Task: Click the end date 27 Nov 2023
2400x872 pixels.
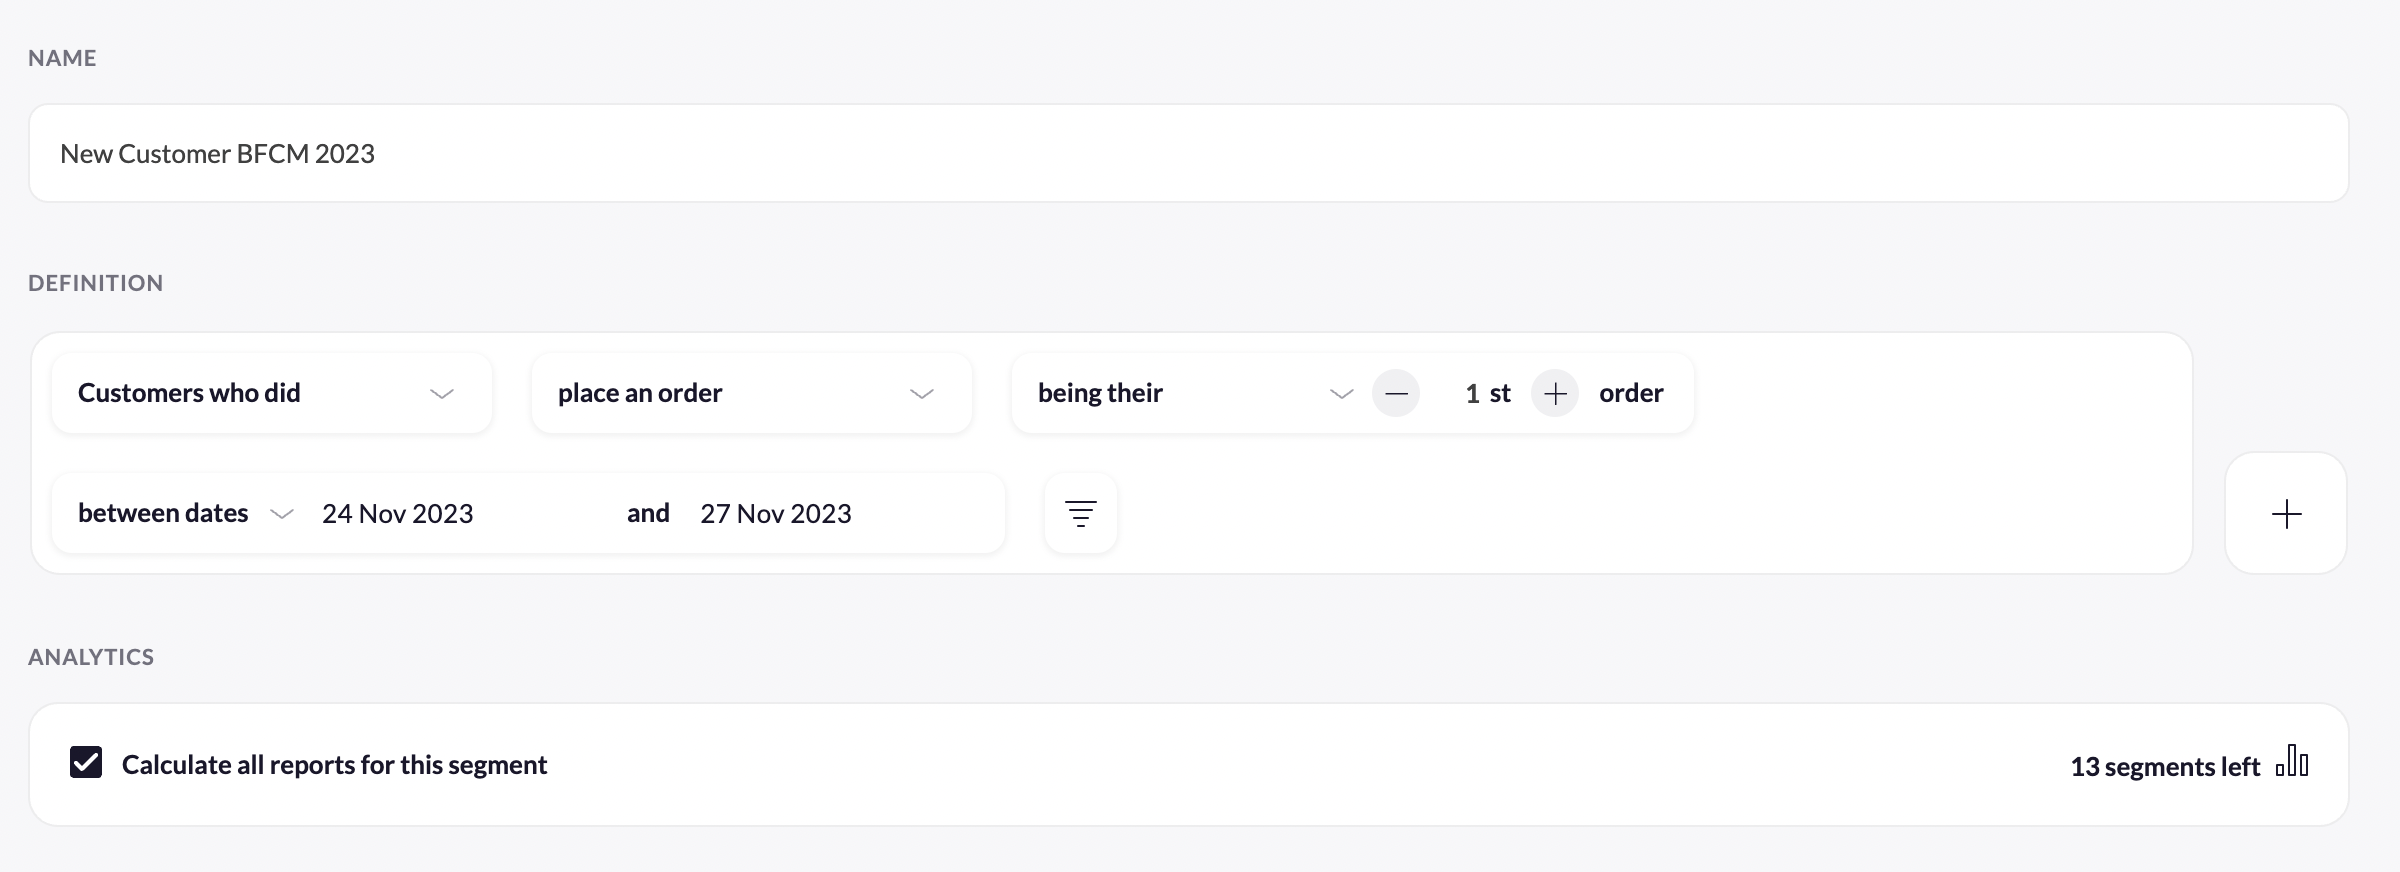Action: pos(776,513)
